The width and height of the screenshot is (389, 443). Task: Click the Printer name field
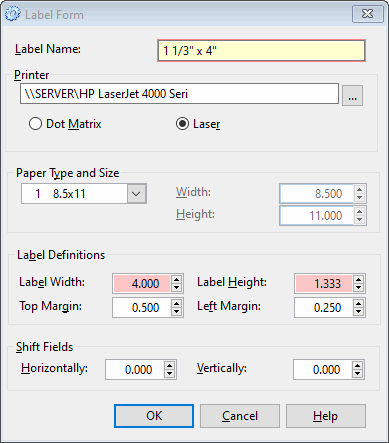point(179,94)
